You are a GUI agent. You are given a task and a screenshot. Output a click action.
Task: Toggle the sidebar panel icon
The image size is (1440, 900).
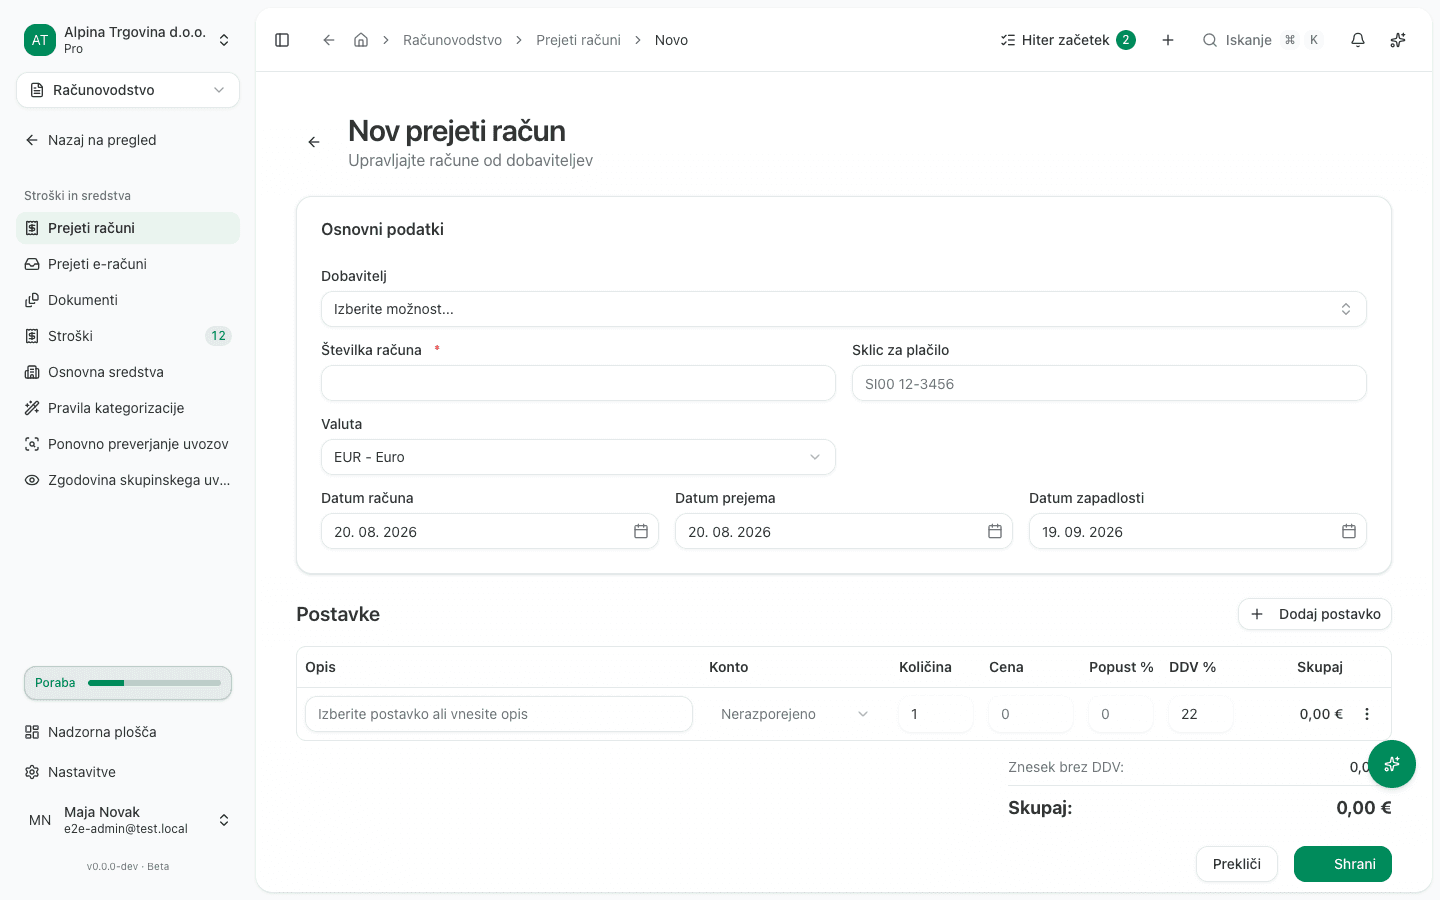(282, 40)
